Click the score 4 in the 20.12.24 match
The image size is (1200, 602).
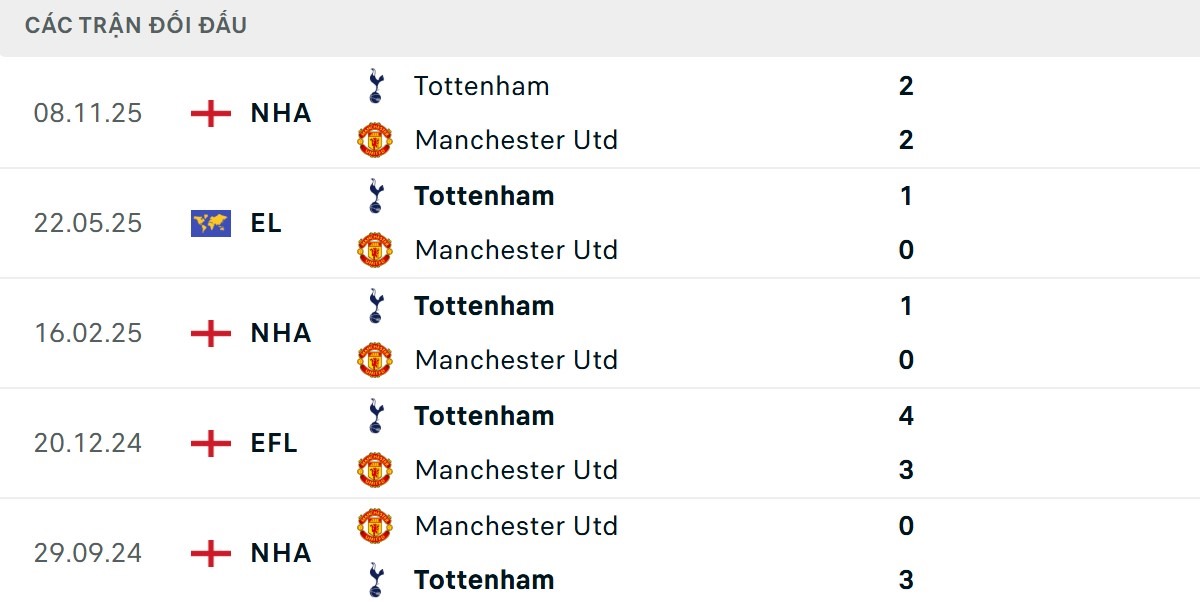tap(906, 416)
